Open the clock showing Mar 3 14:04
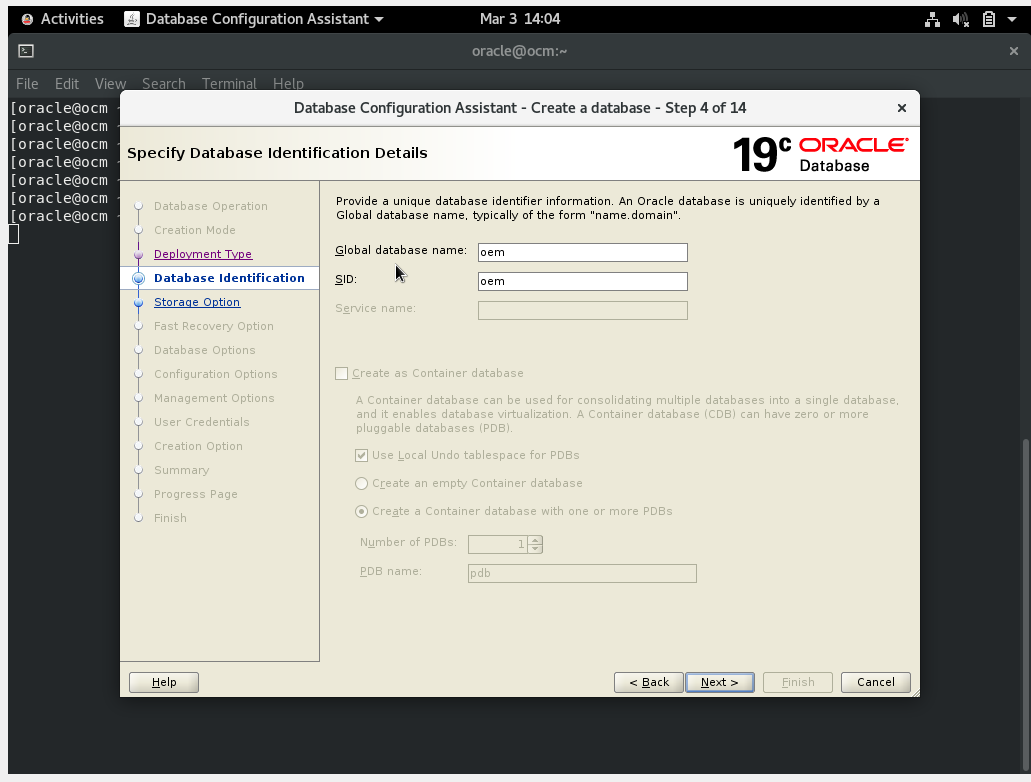This screenshot has height=782, width=1031. pos(519,19)
